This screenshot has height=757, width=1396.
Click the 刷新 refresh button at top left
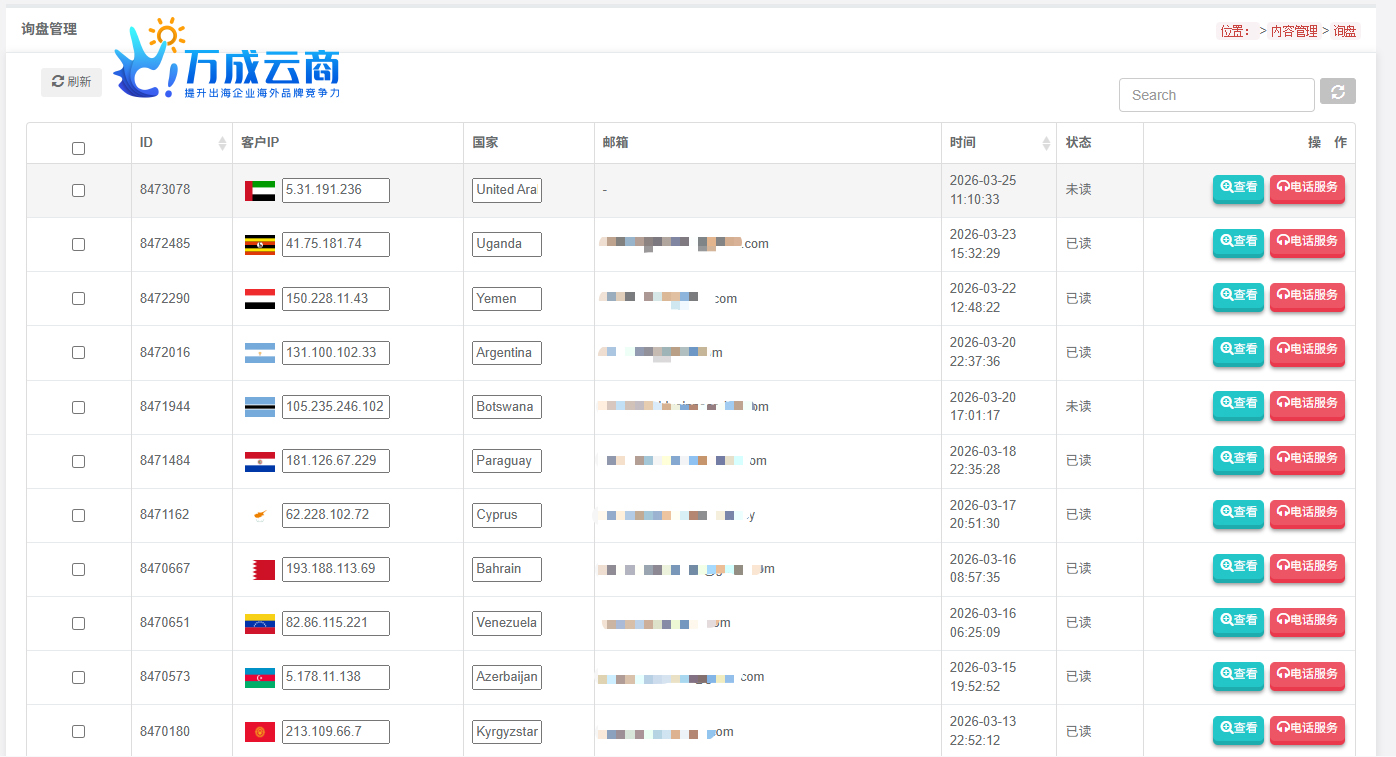(x=71, y=82)
